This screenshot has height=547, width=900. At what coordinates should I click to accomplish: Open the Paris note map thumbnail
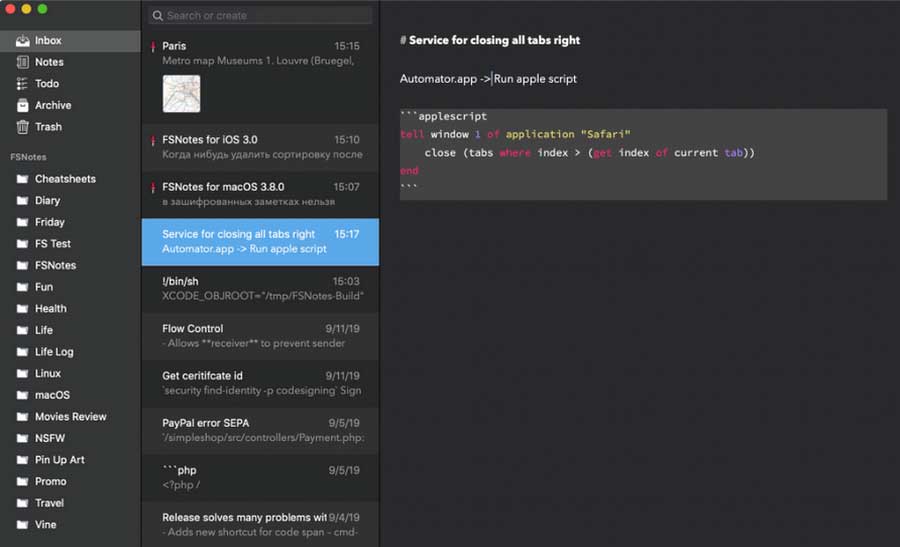[181, 94]
